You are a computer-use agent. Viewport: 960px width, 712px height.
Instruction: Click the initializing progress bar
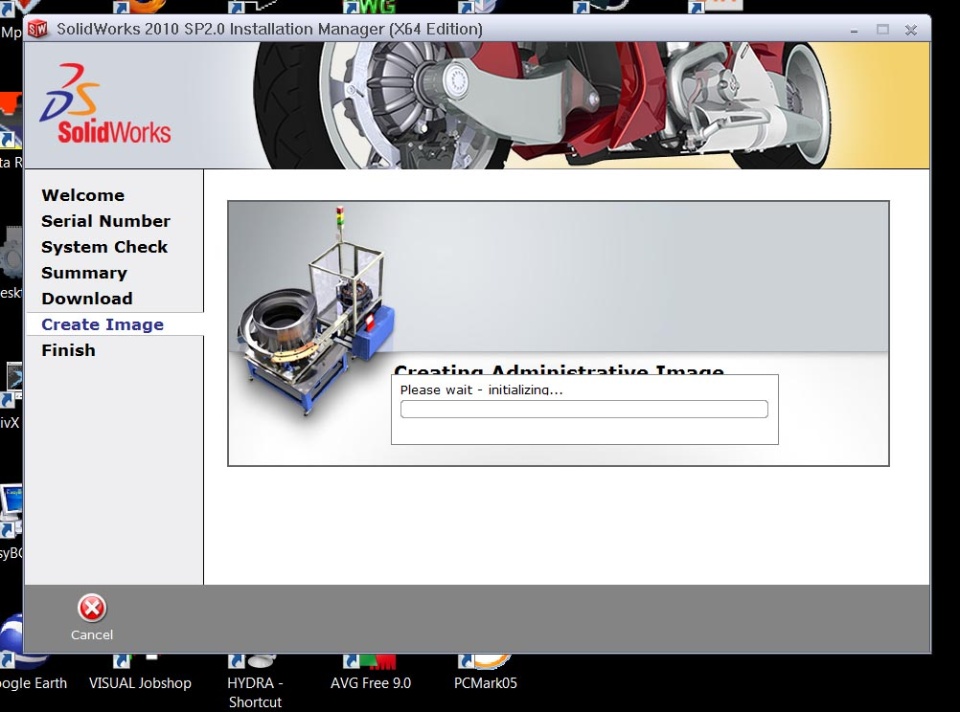pos(584,409)
